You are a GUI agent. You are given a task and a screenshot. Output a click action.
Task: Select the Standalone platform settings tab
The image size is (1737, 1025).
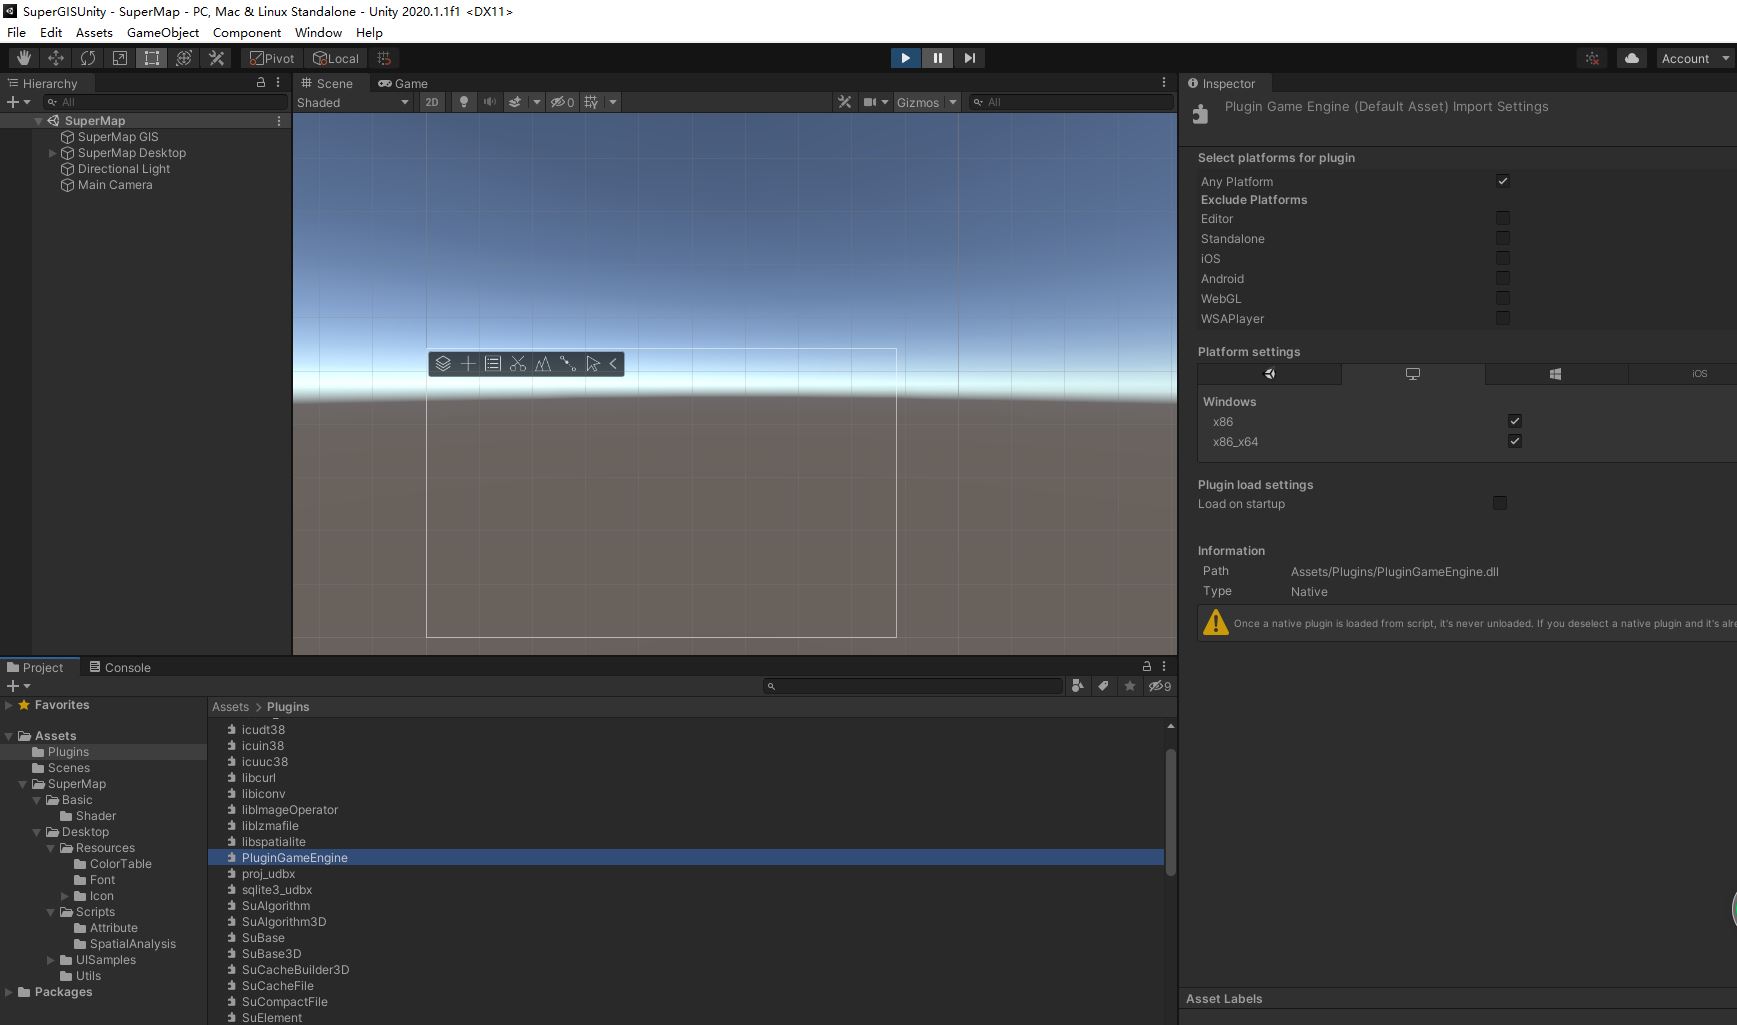click(x=1413, y=373)
